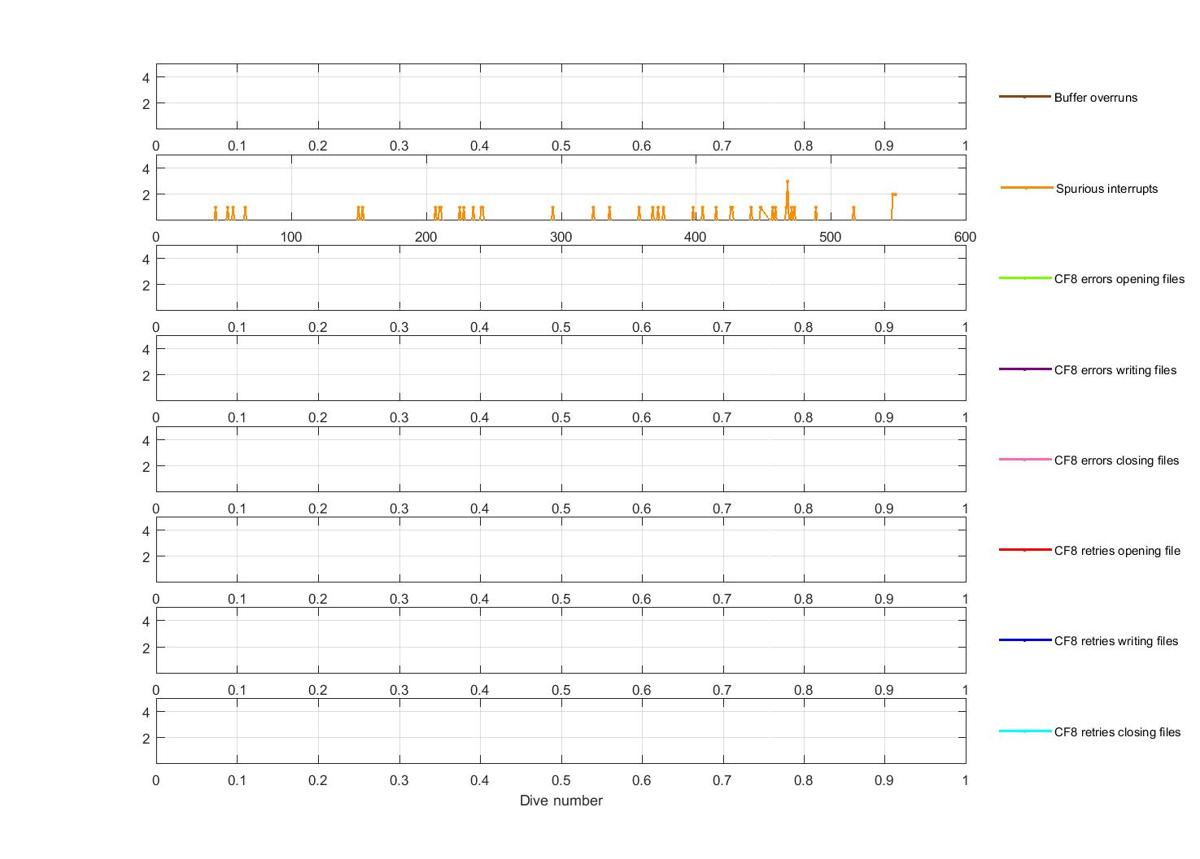Image resolution: width=1200 pixels, height=859 pixels.
Task: Click the "CF8 retries opening file" legend label
Action: click(x=1117, y=551)
